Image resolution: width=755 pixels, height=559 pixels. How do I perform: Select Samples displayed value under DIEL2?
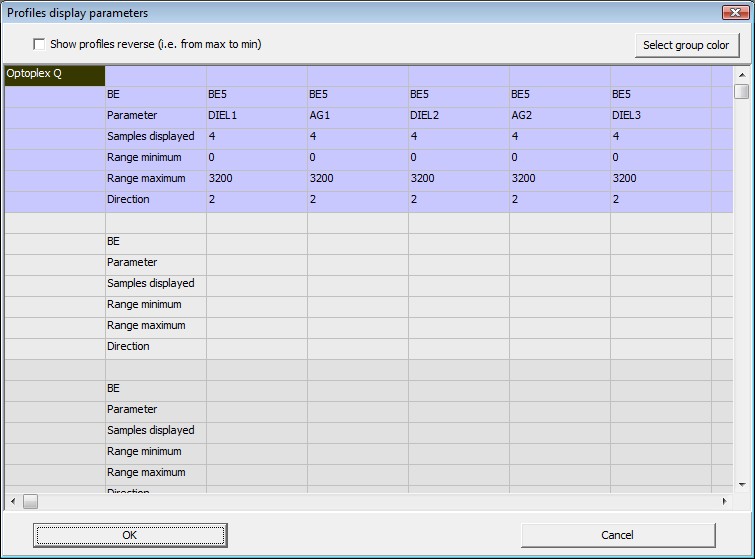458,137
